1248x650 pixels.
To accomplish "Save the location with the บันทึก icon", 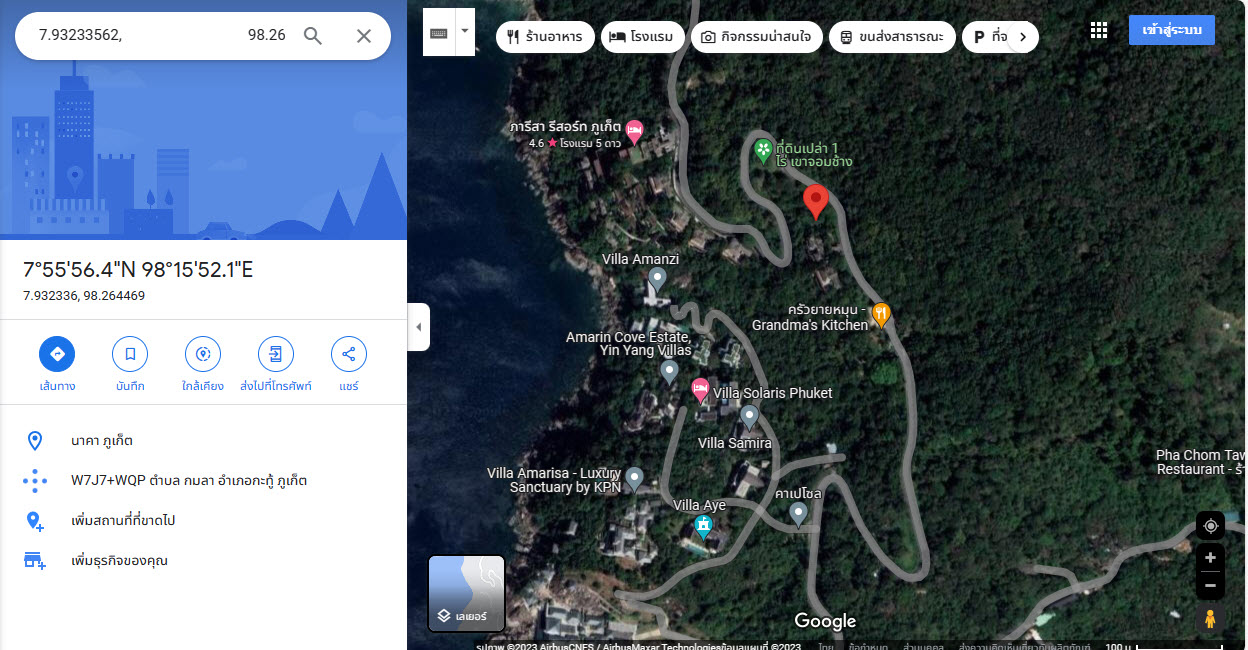I will coord(130,354).
